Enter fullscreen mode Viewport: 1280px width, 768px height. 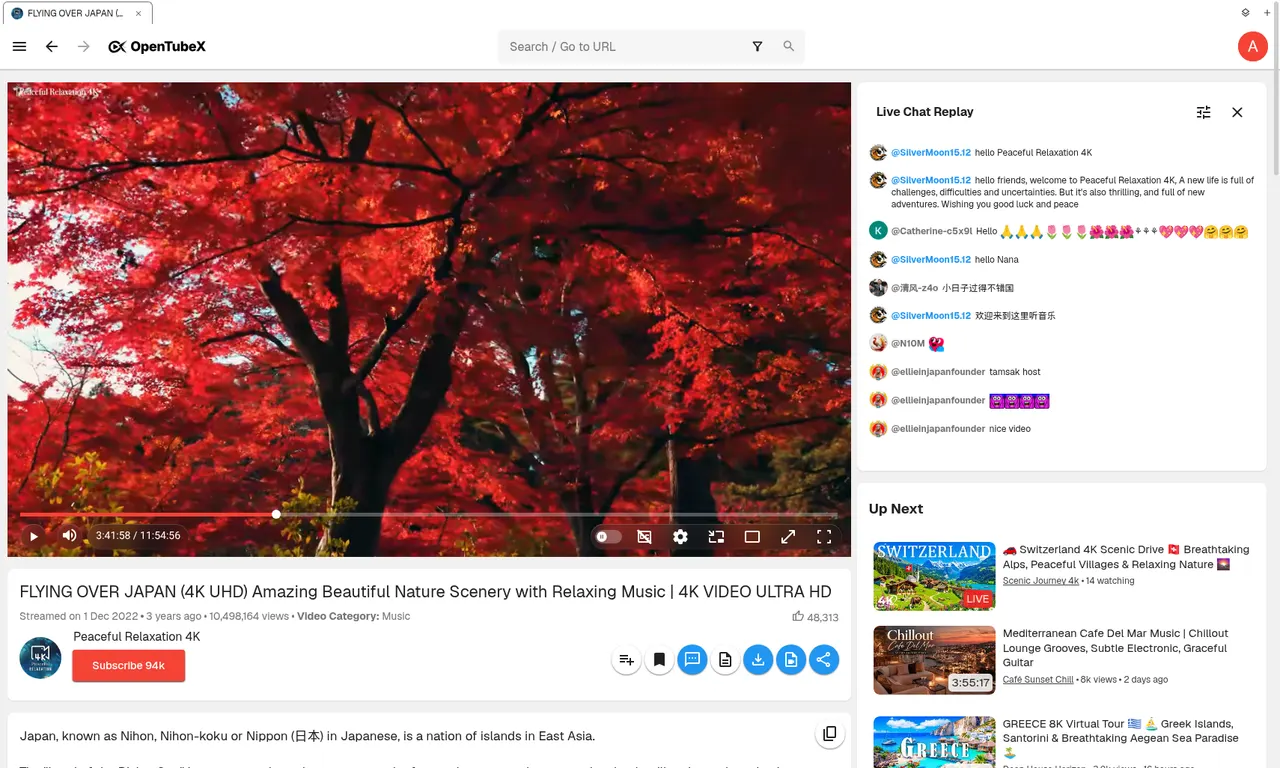point(824,537)
